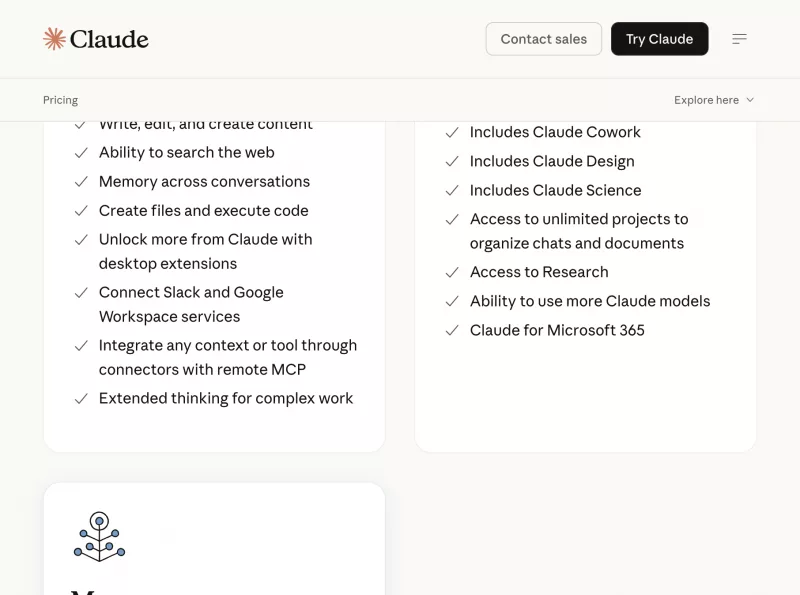Viewport: 800px width, 595px height.
Task: Click the text 'Access to Research'
Action: click(539, 272)
